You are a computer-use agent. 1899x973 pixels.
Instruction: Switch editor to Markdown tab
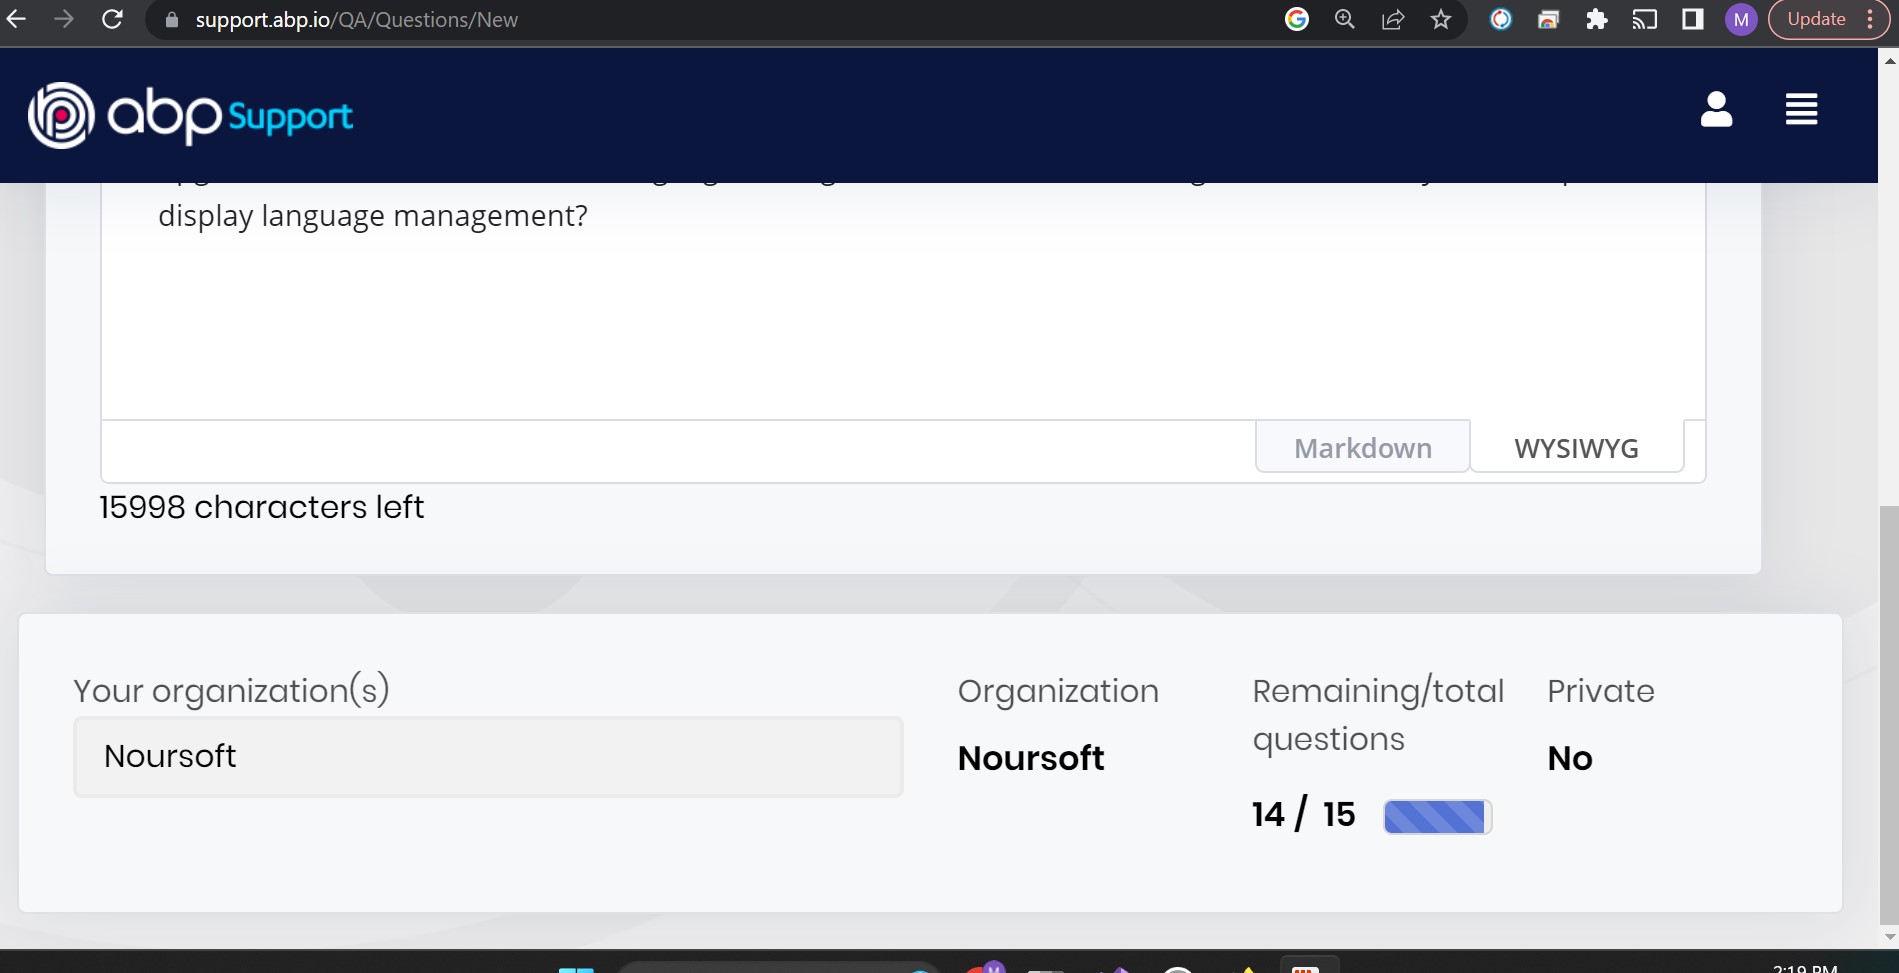[1362, 448]
